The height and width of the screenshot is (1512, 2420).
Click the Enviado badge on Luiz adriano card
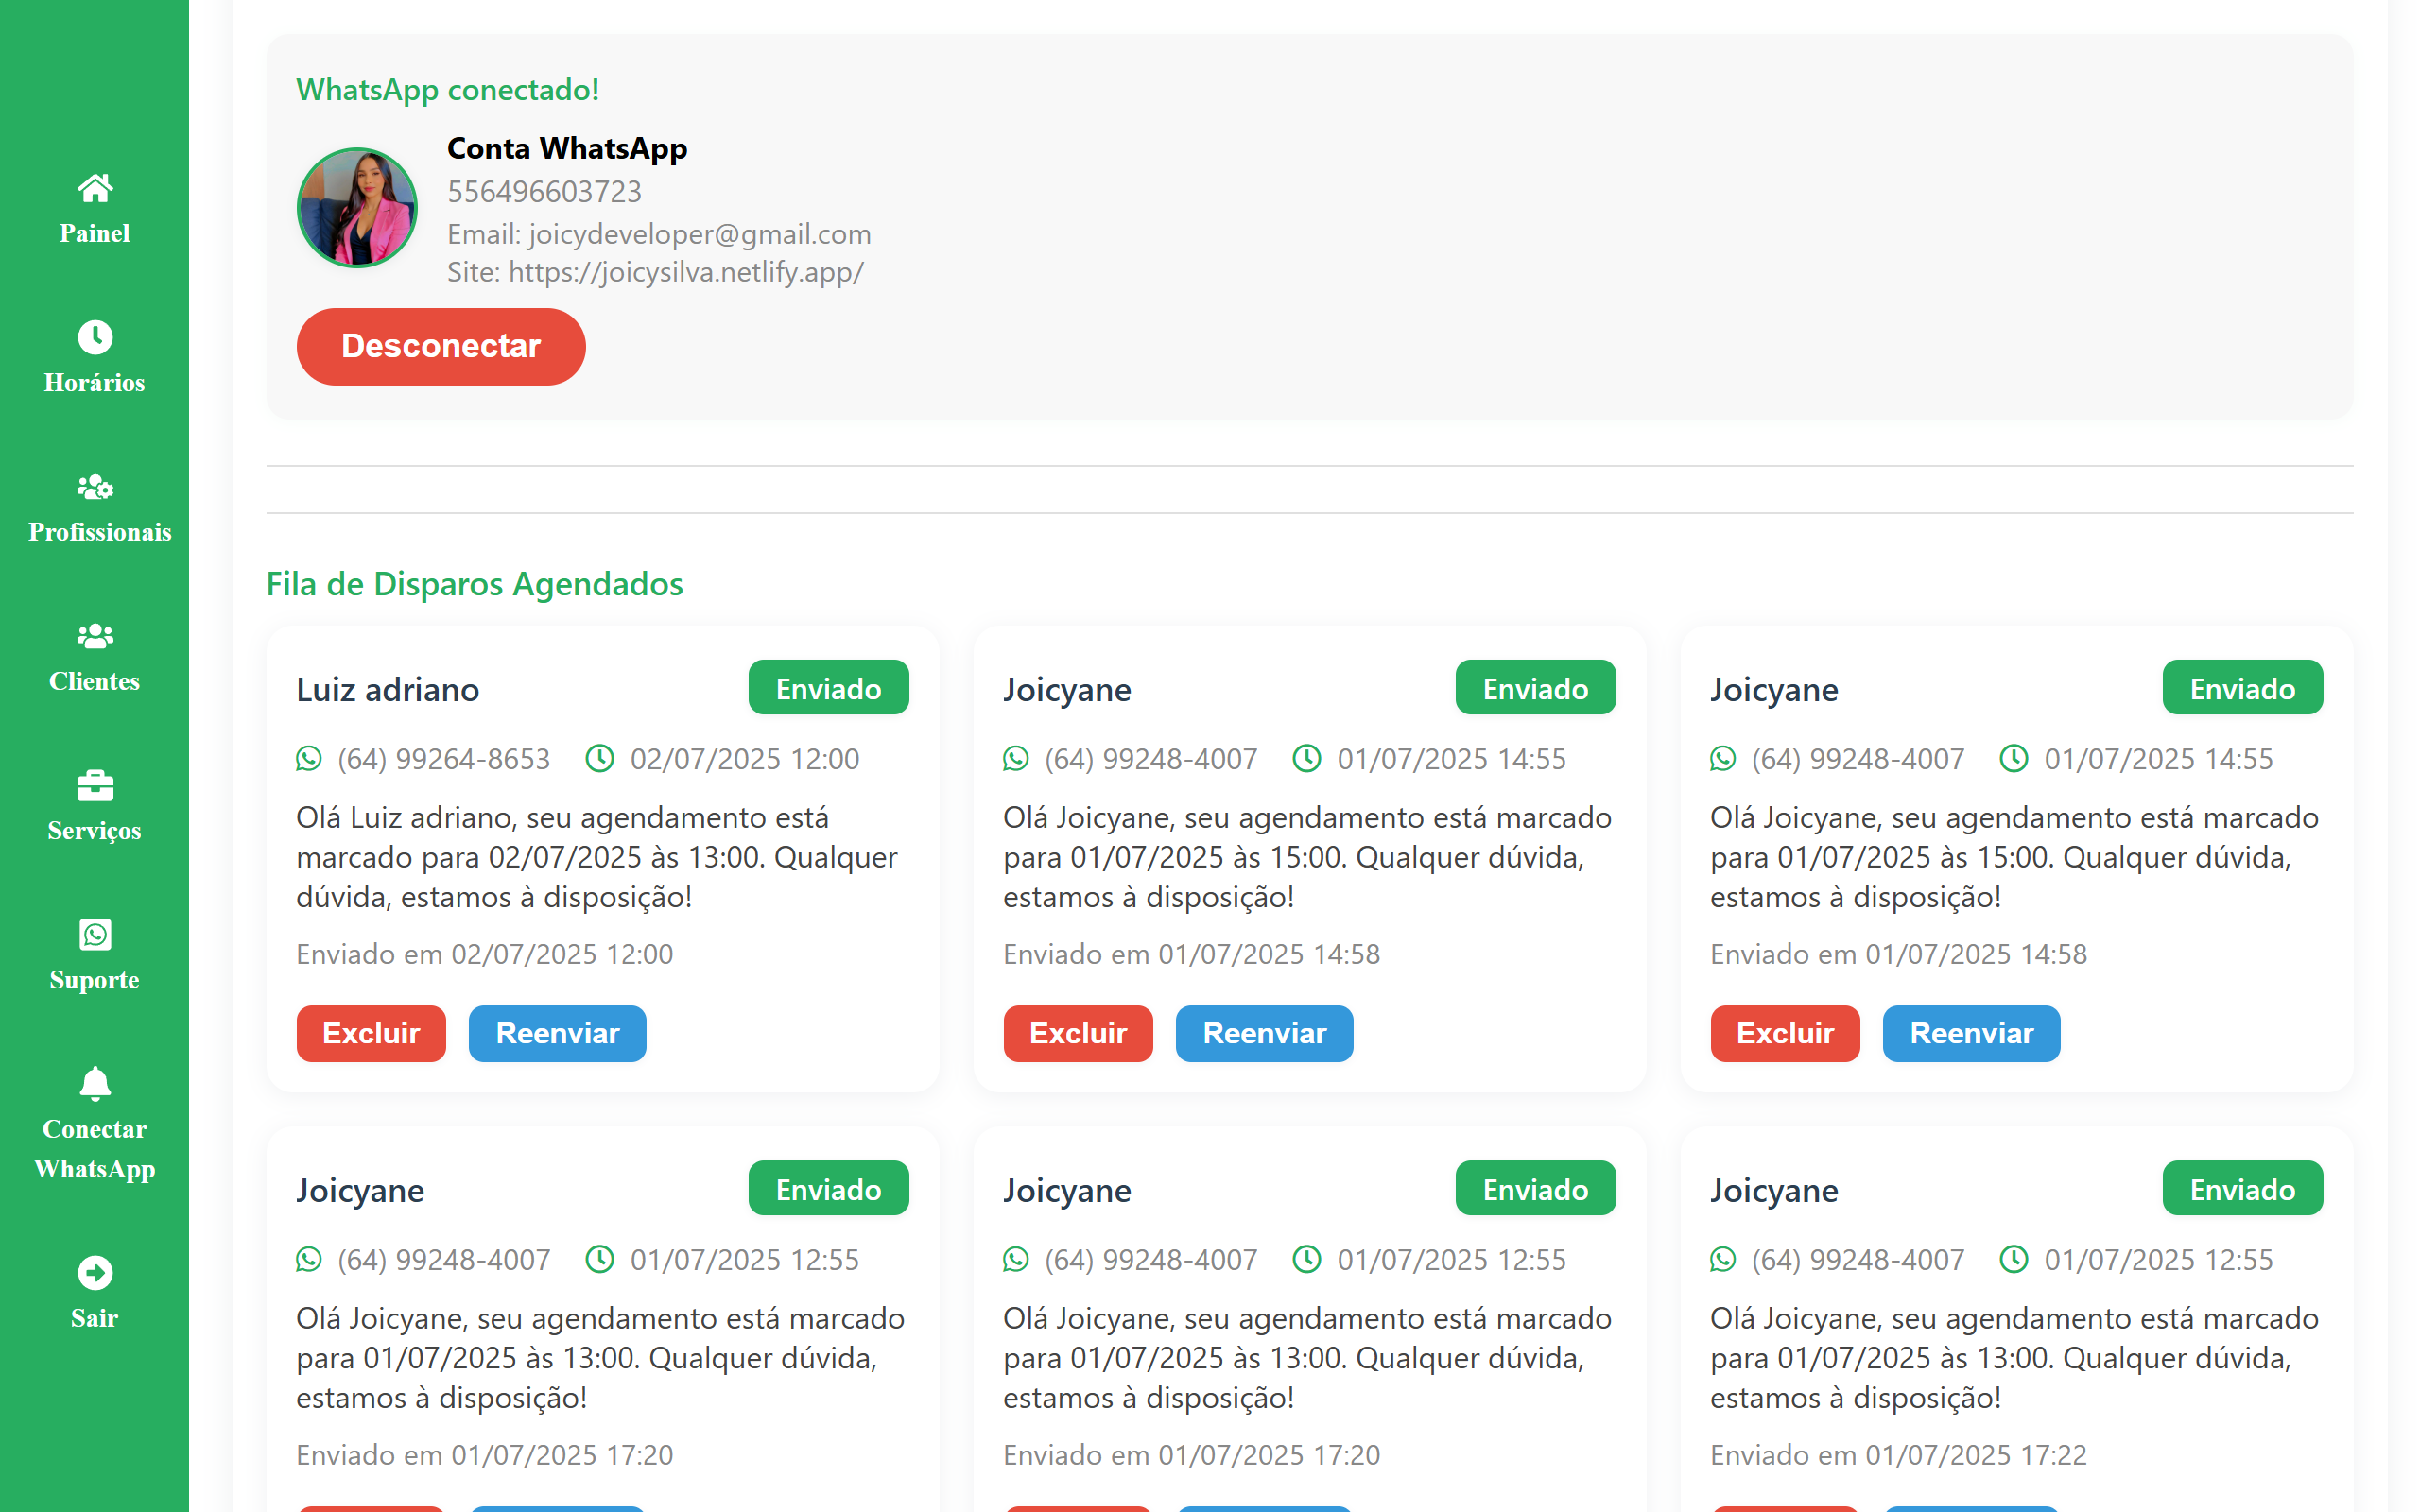tap(828, 688)
